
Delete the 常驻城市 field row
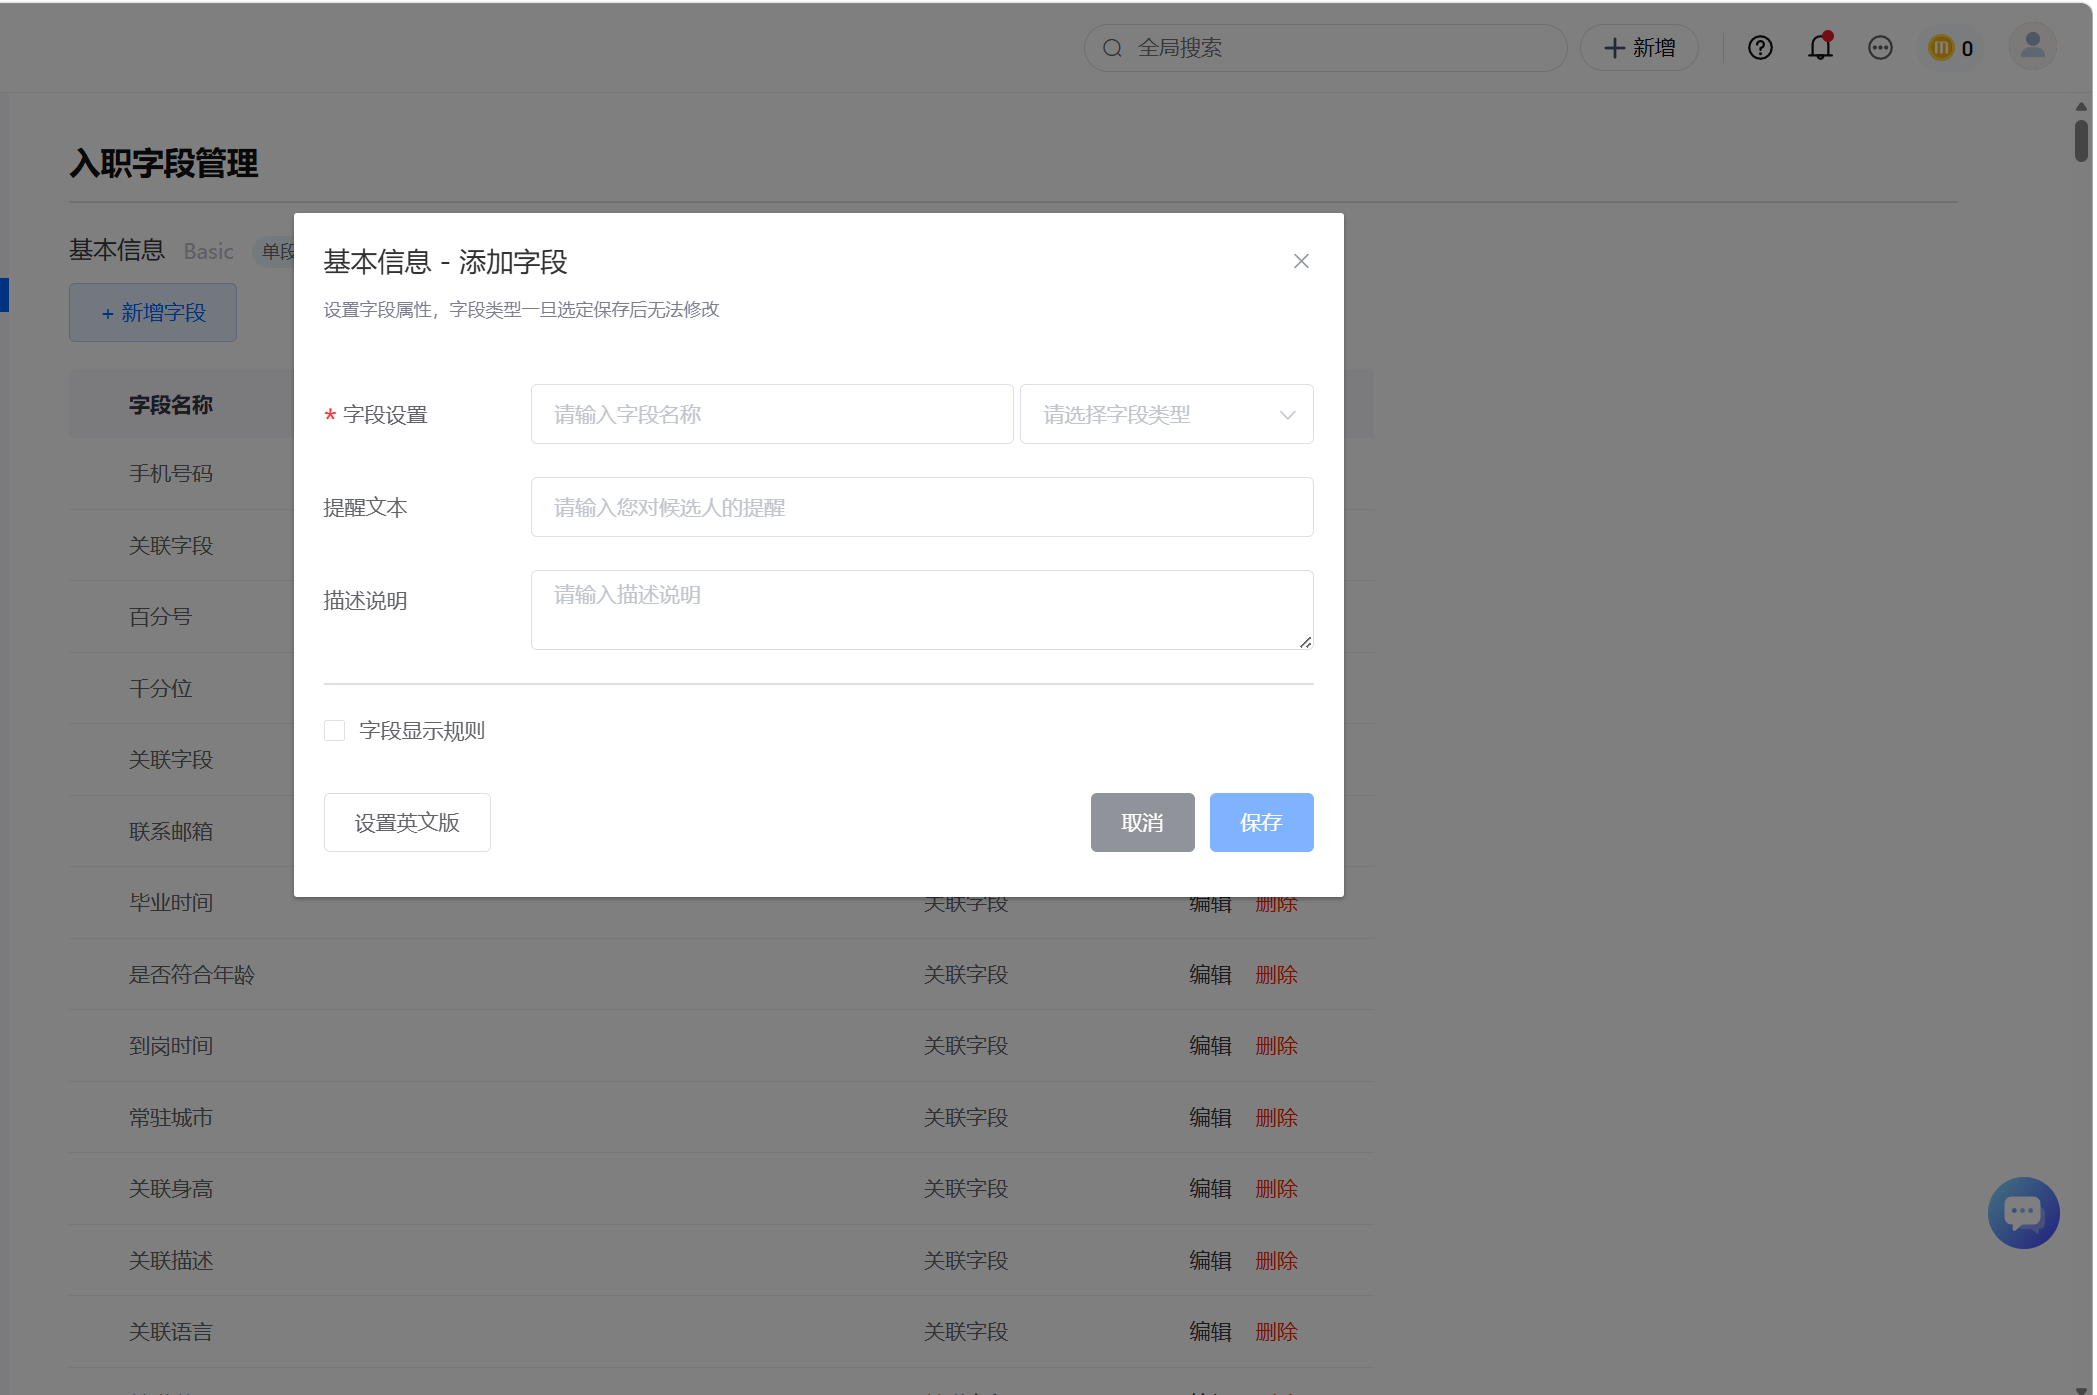click(1276, 1117)
